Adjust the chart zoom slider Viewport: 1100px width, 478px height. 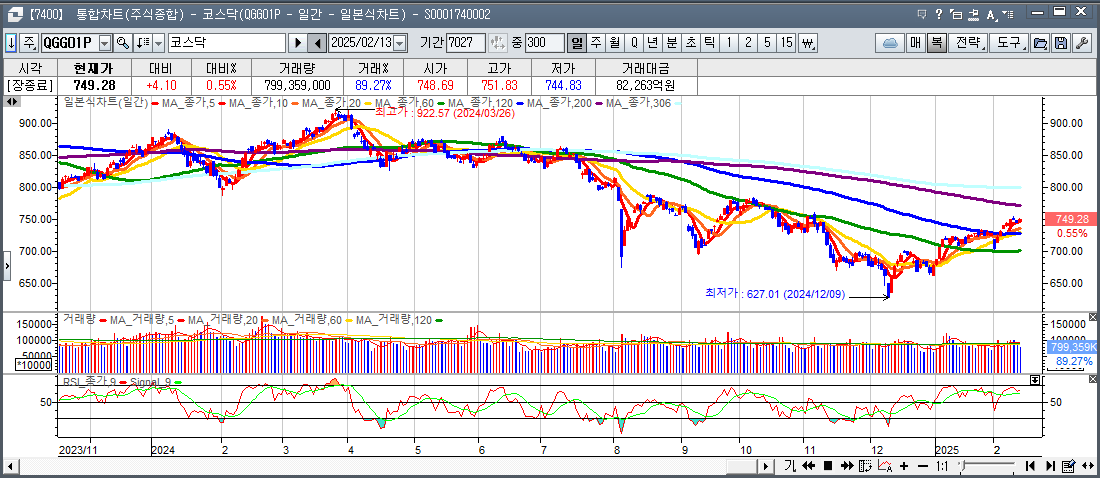964,465
